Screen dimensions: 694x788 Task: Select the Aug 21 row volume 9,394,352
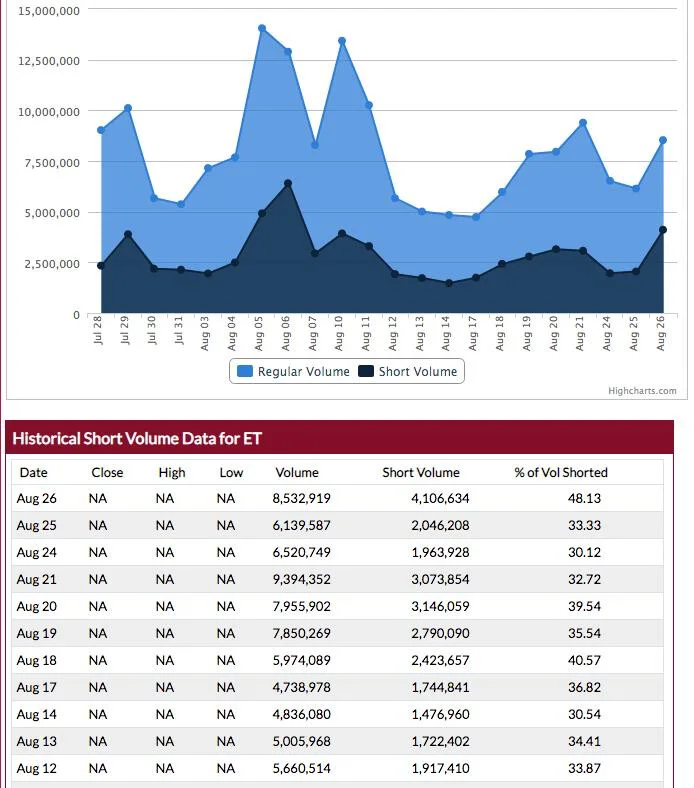[x=302, y=579]
